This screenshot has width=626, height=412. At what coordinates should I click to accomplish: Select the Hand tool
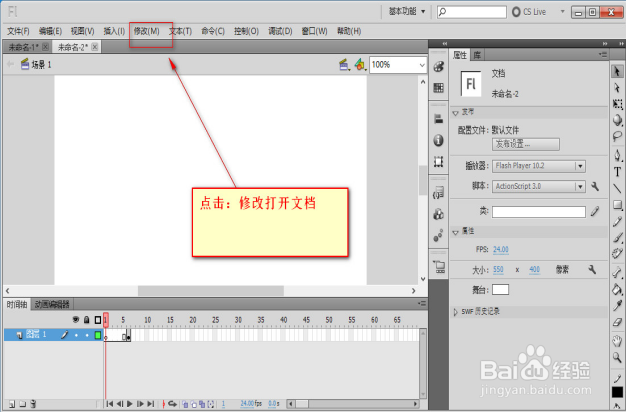[x=617, y=341]
